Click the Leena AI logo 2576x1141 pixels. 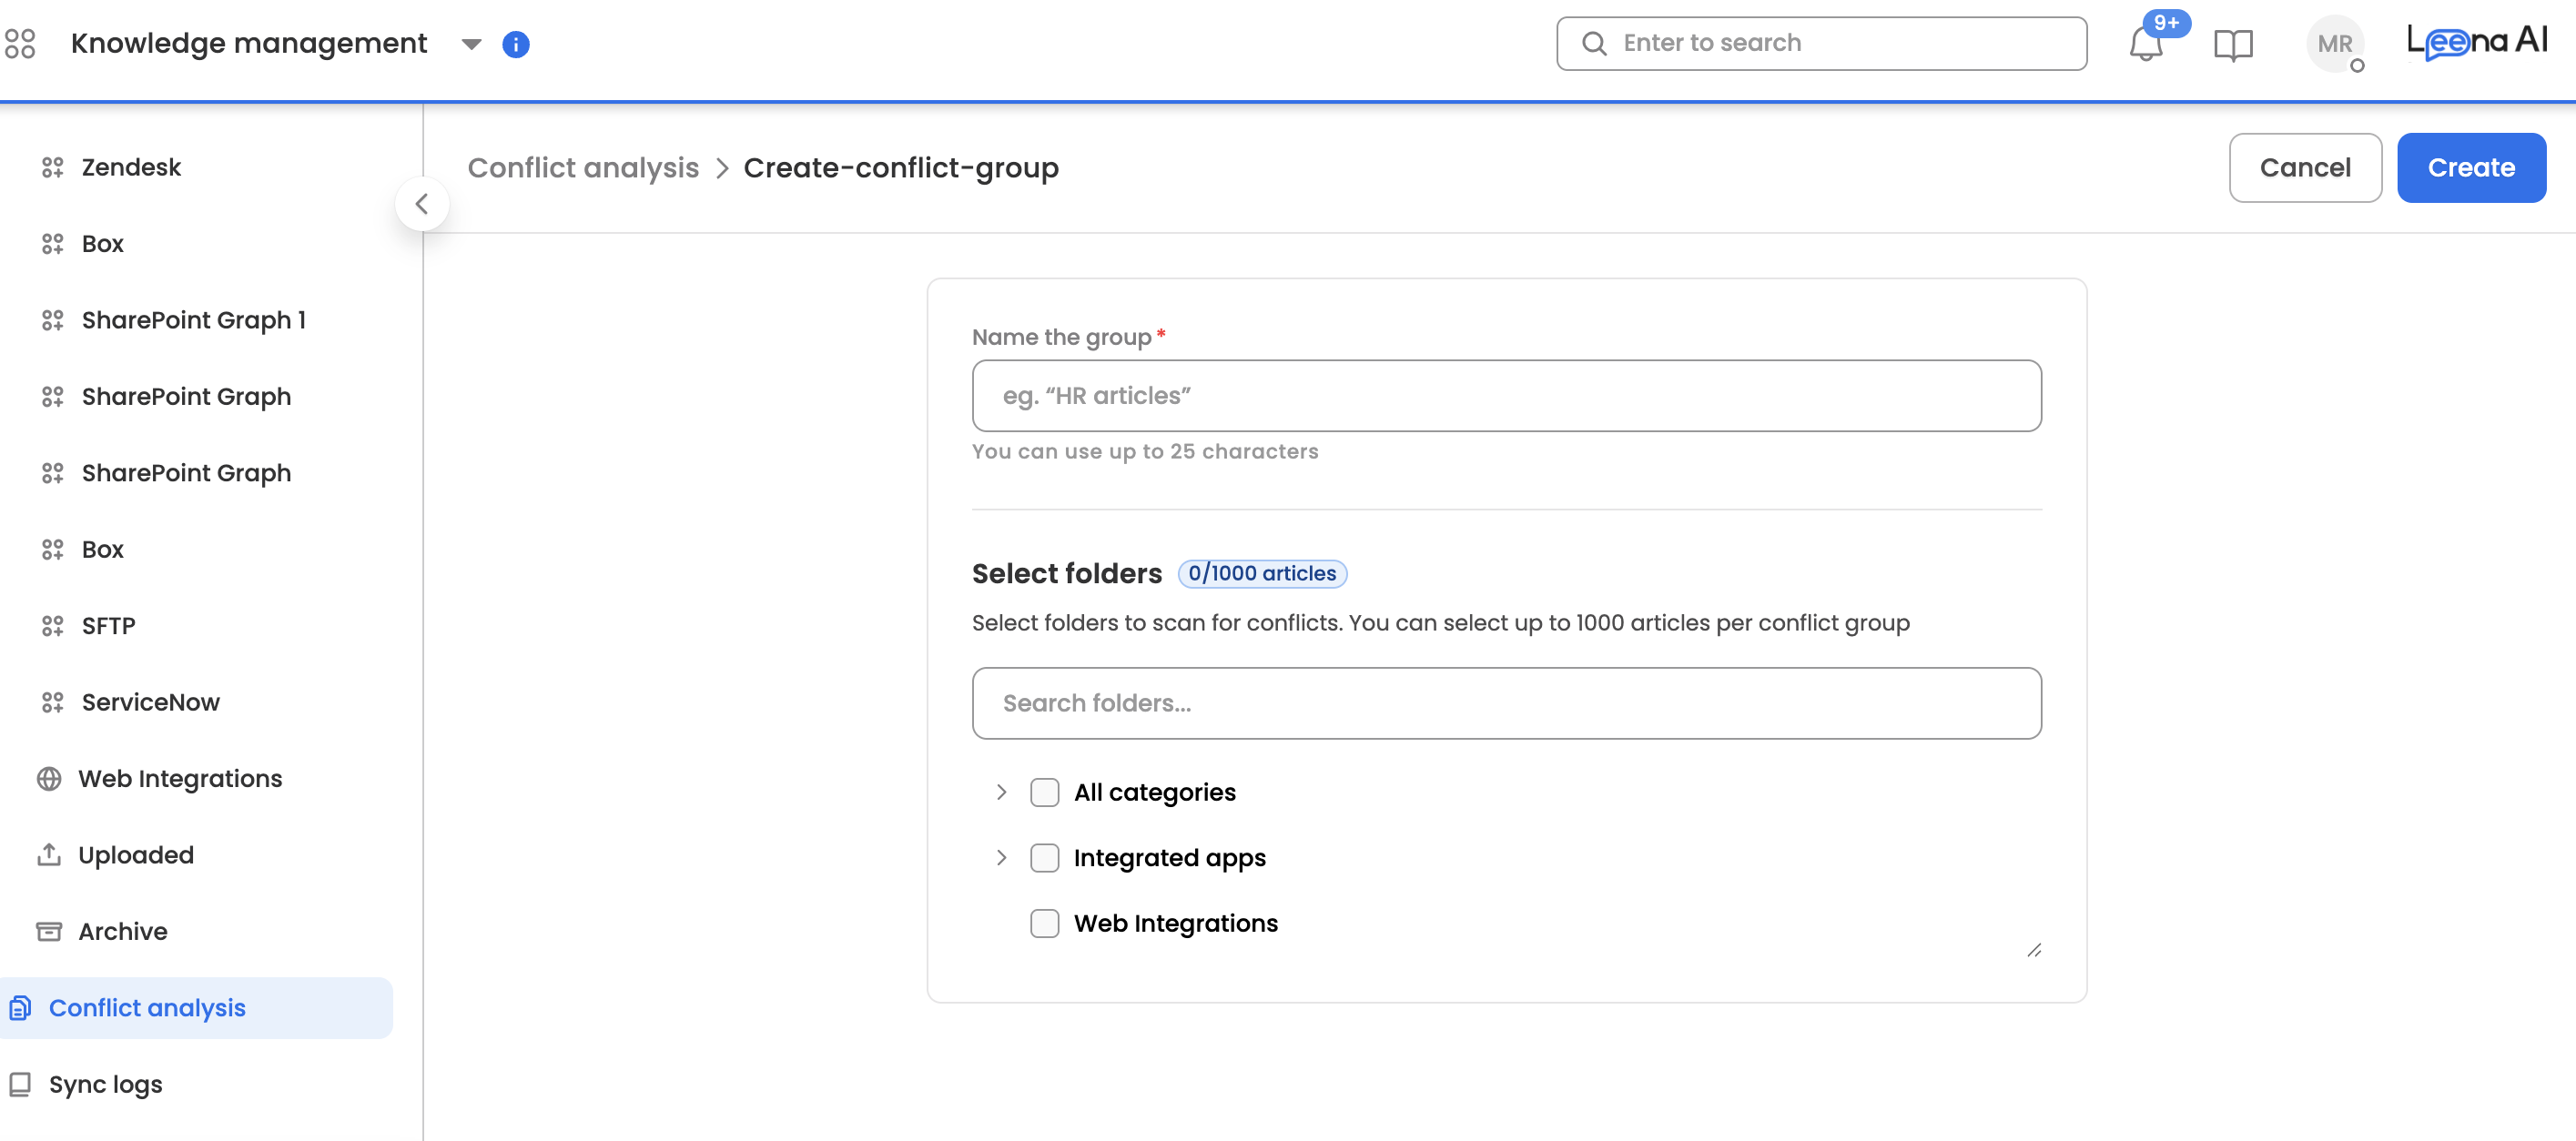coord(2476,42)
